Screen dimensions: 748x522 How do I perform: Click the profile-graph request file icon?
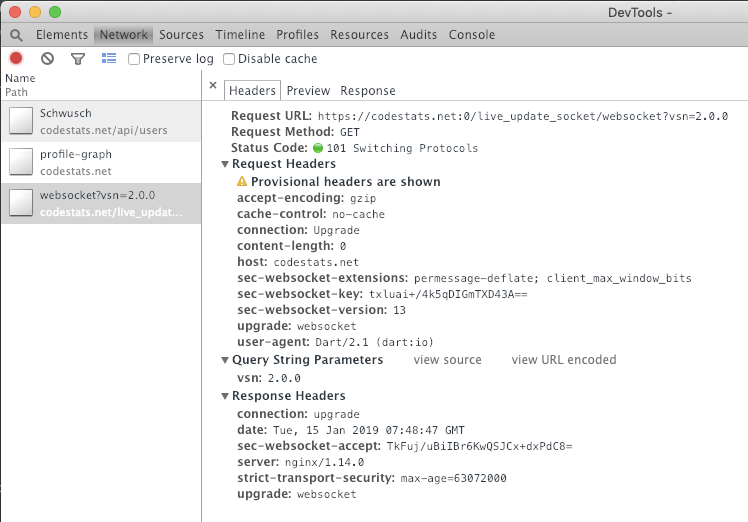tap(21, 162)
